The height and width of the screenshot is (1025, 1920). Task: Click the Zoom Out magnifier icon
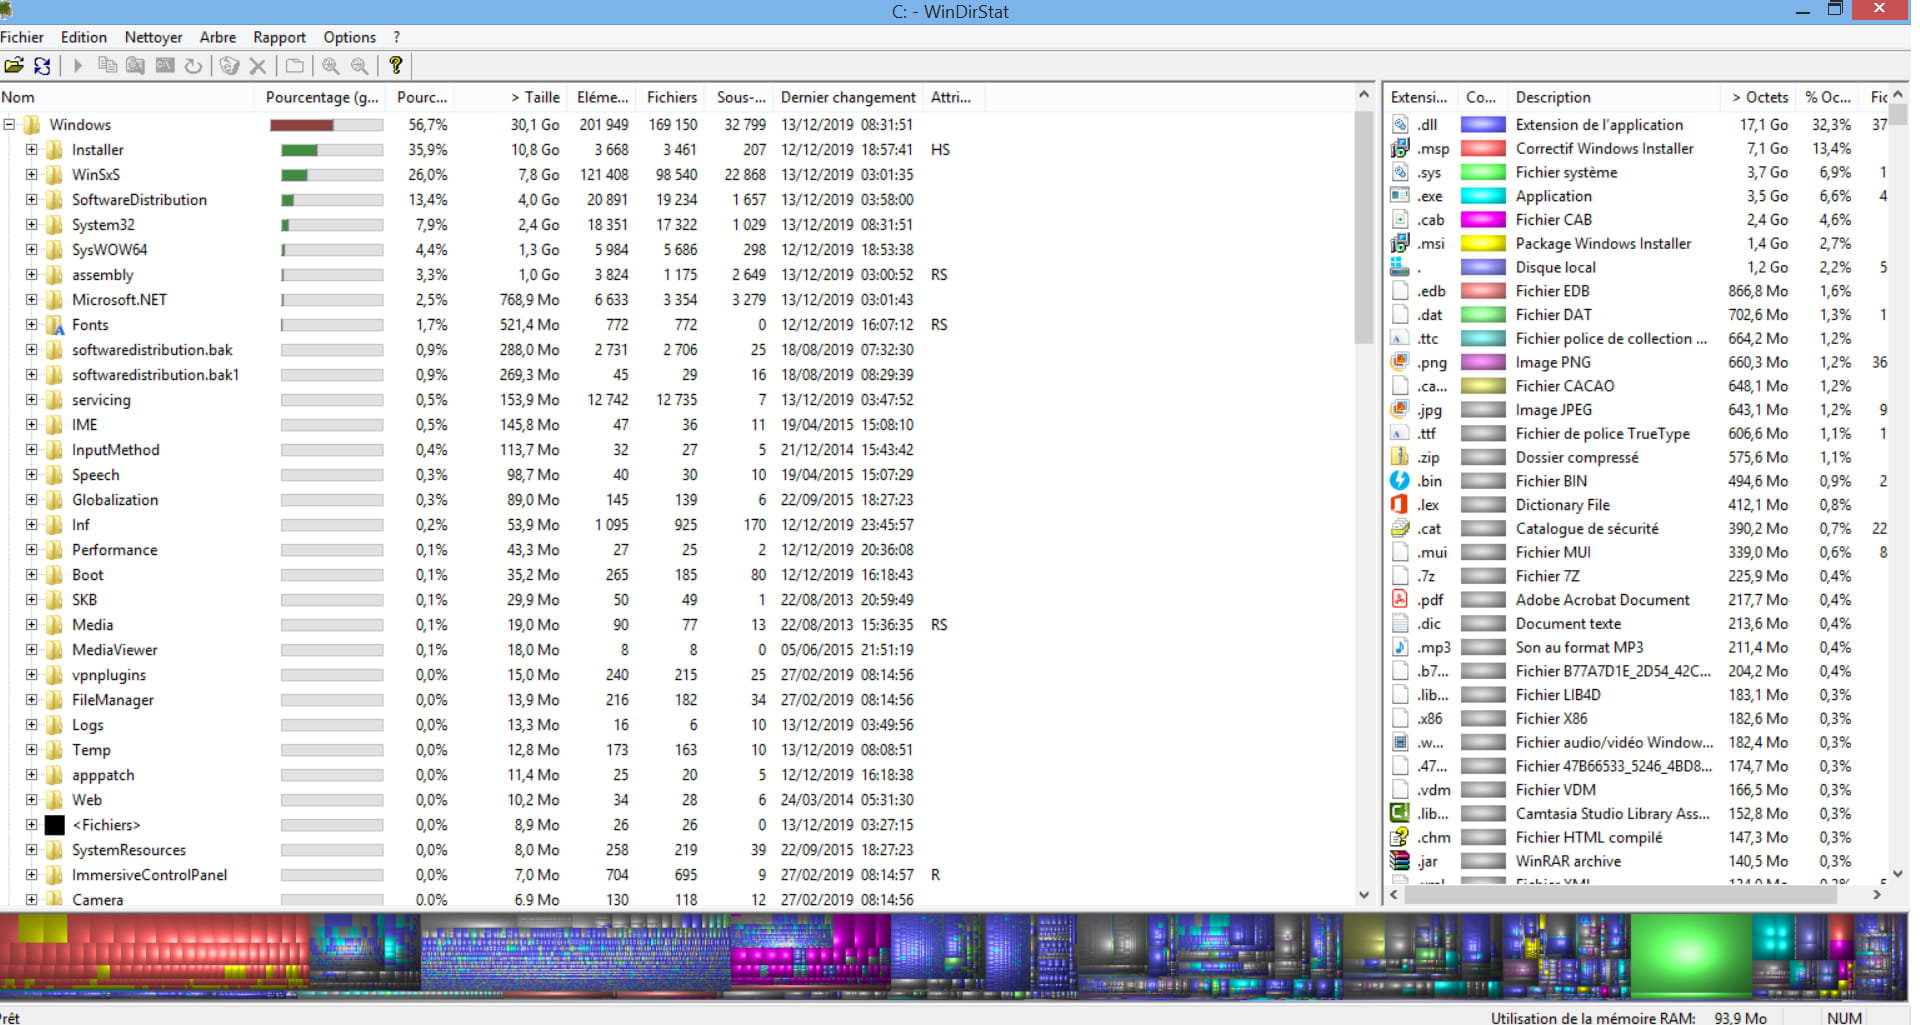[x=359, y=66]
